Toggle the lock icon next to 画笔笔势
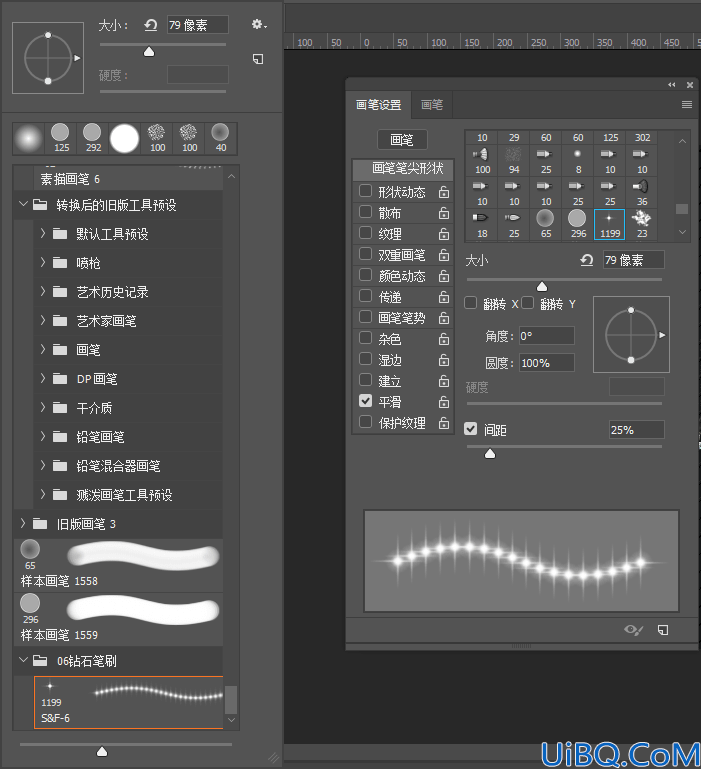Viewport: 701px width, 769px height. pos(443,318)
